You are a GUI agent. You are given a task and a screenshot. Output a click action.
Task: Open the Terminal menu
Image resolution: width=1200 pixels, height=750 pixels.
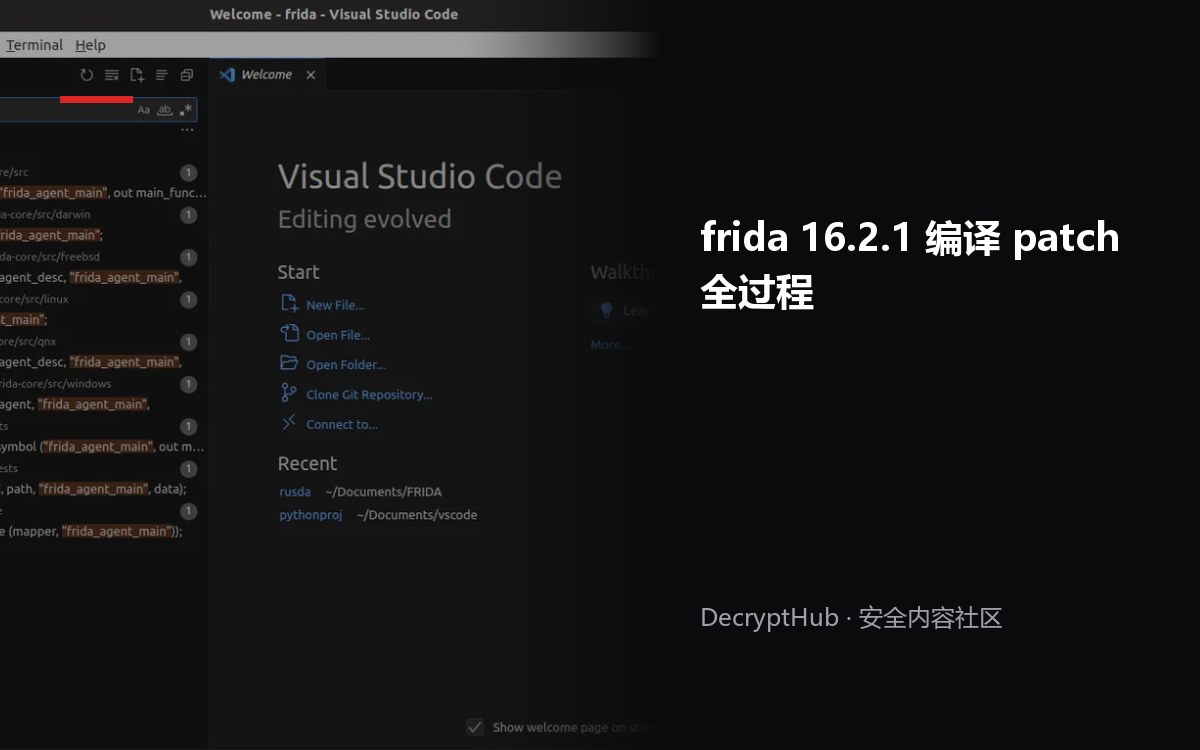click(34, 45)
